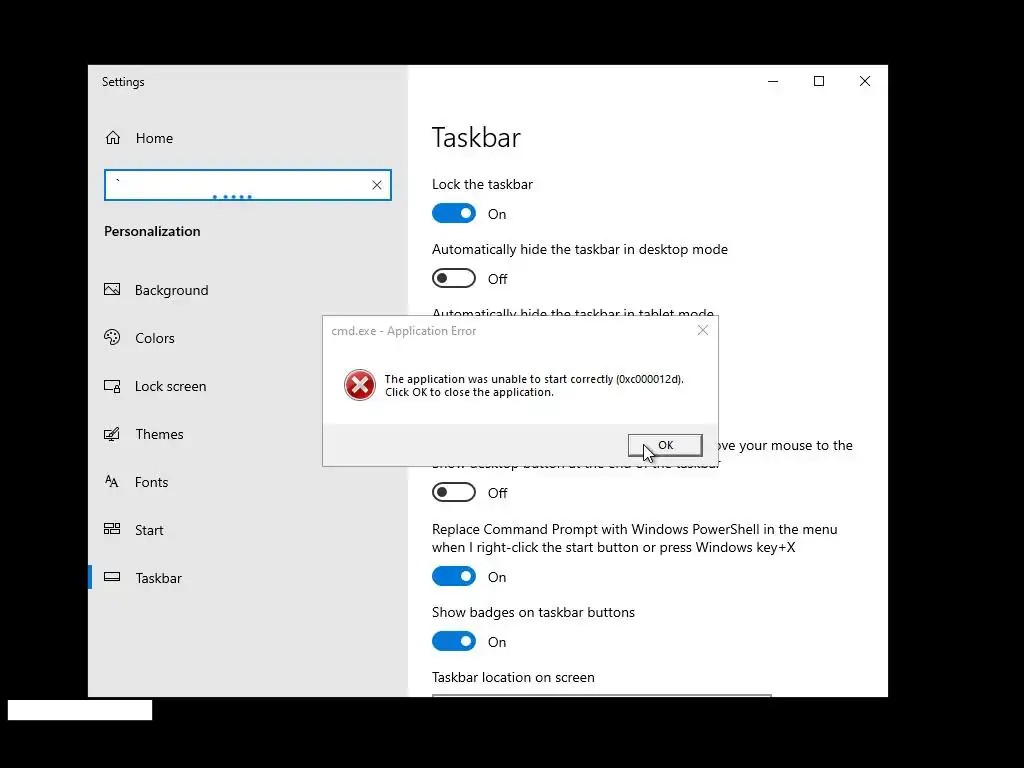This screenshot has height=768, width=1024.
Task: Click the Colors palette icon
Action: click(112, 337)
